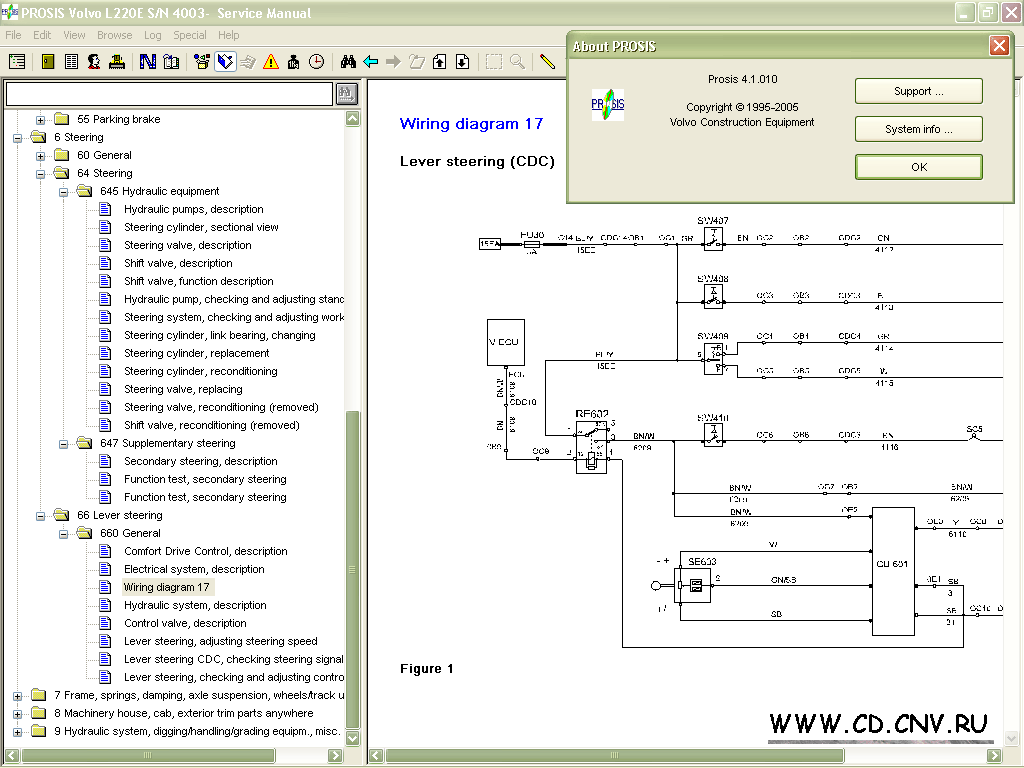
Task: Click the magnifying glass zoom icon
Action: [517, 61]
